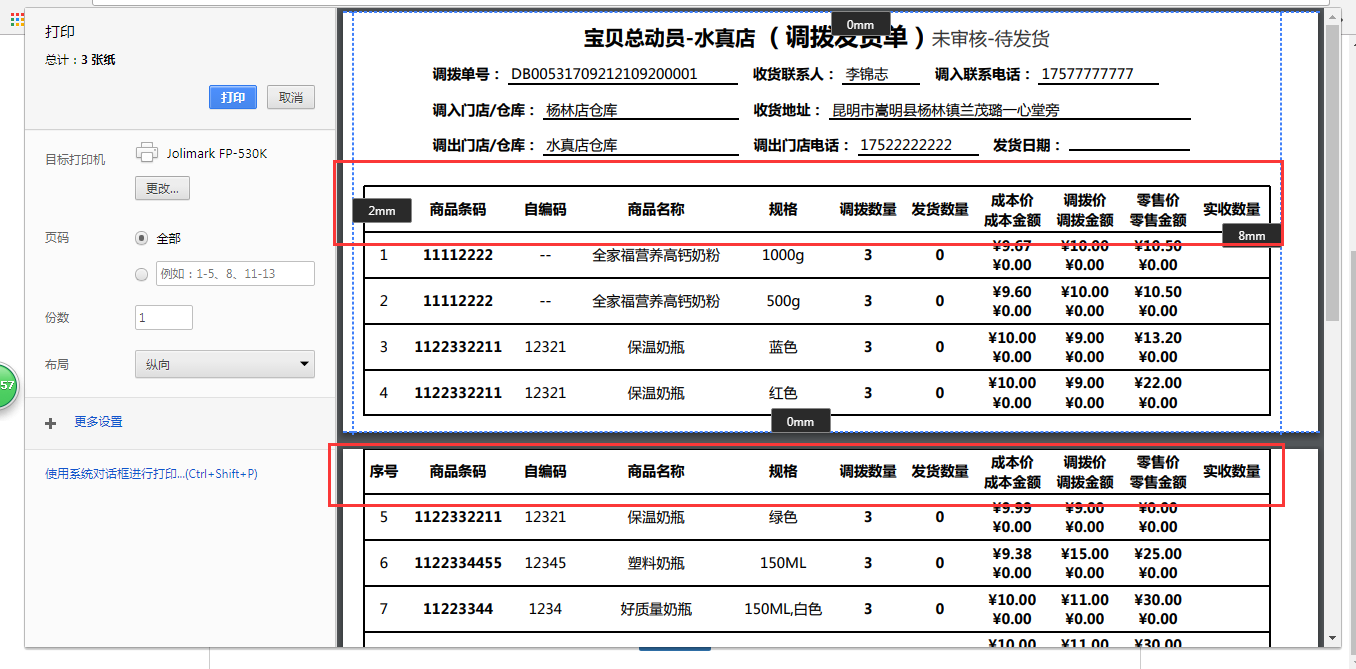
Task: Click barcode 1122334455 in row 6
Action: (x=458, y=563)
